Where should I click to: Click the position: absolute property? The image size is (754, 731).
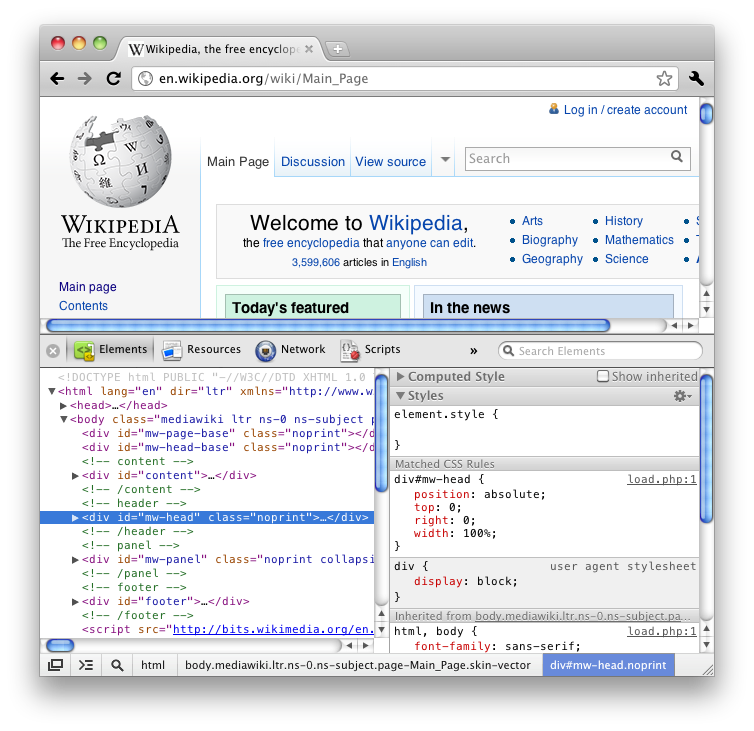[x=479, y=494]
